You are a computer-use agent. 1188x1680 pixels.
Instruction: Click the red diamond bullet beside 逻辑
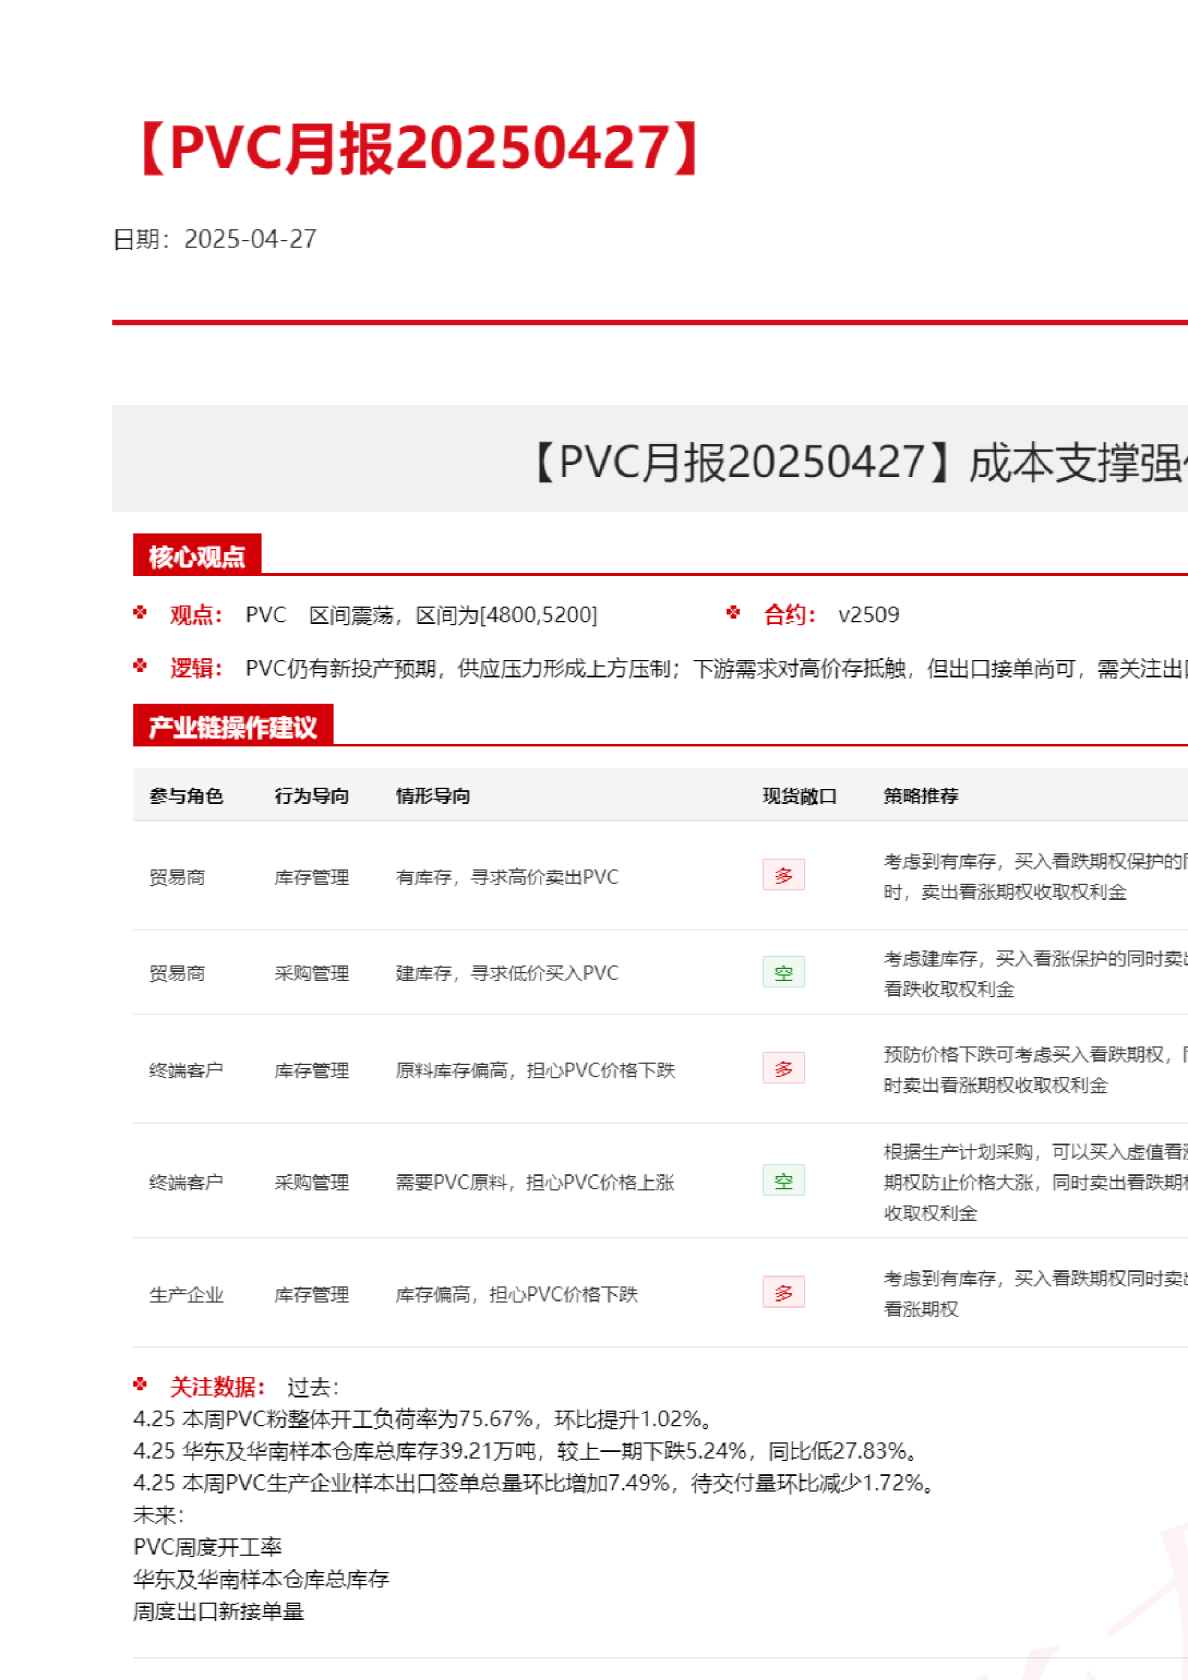pyautogui.click(x=140, y=666)
